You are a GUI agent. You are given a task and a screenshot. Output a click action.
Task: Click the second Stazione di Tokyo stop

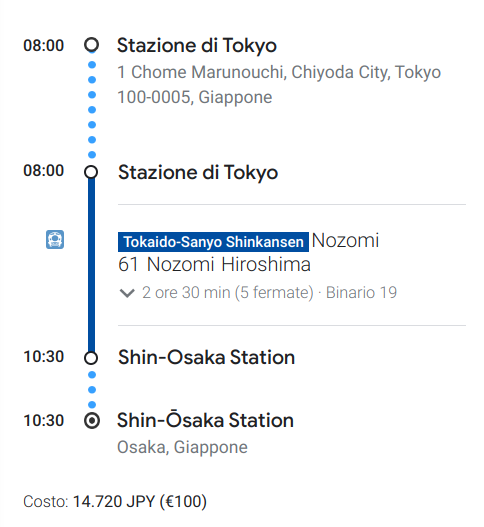click(198, 172)
